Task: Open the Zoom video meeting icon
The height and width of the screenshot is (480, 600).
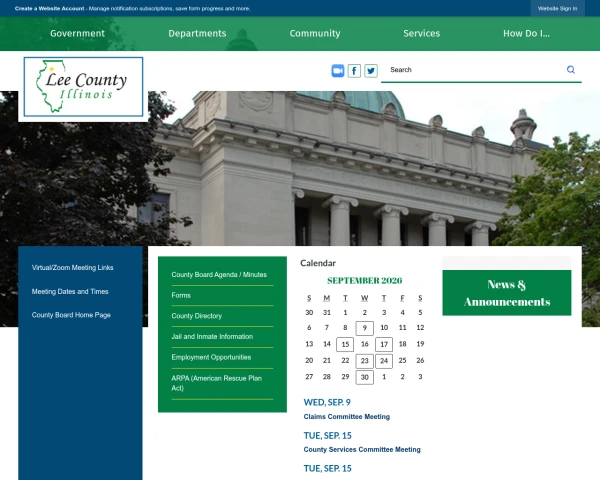Action: pyautogui.click(x=338, y=71)
